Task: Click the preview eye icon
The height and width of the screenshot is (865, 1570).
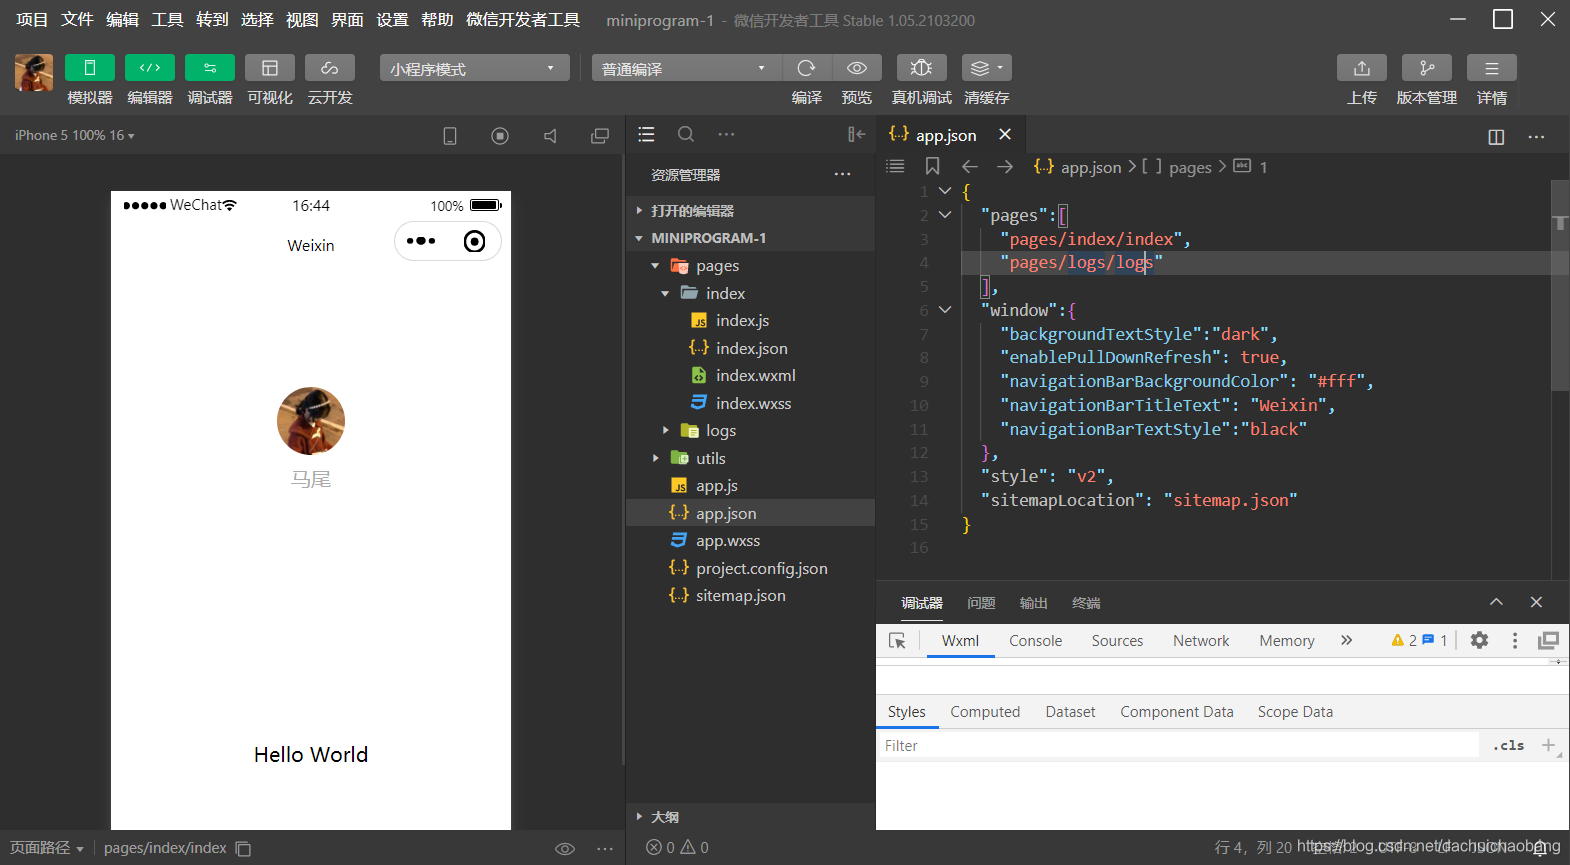Action: (857, 68)
